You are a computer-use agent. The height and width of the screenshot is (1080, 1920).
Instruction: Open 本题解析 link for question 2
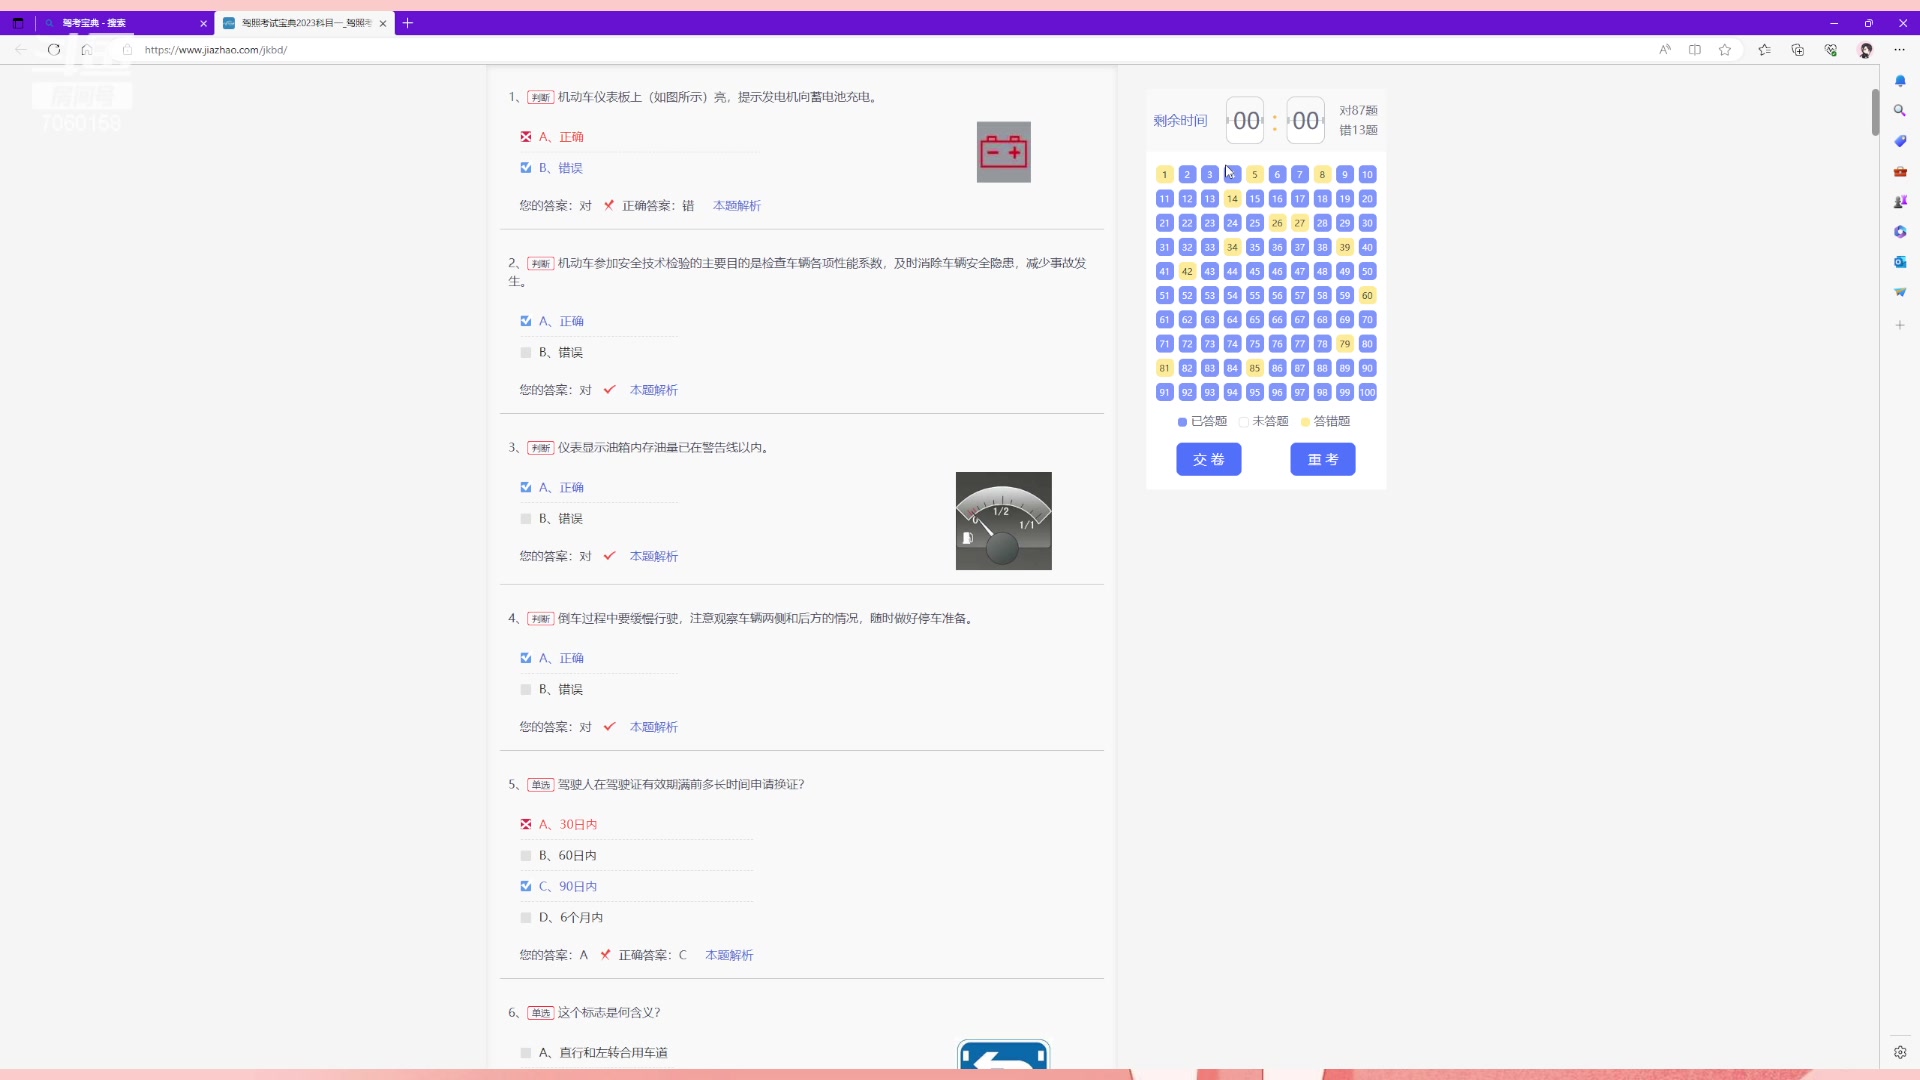point(654,390)
